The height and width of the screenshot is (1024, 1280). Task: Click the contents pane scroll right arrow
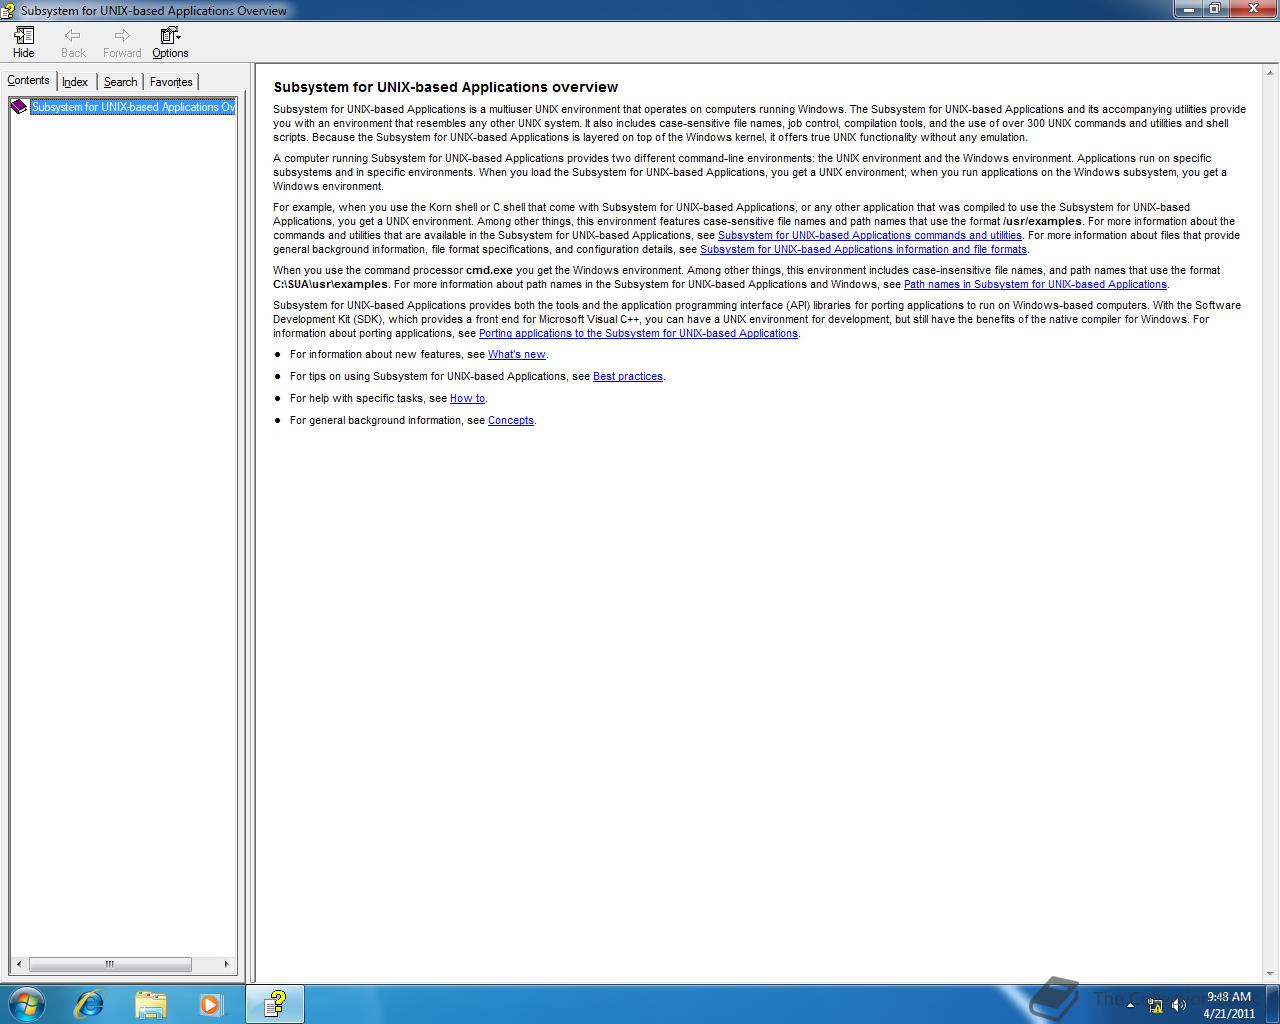tap(226, 965)
